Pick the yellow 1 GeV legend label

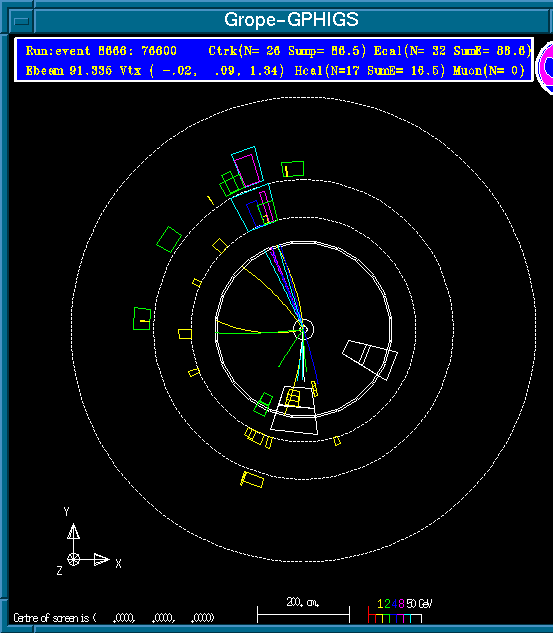point(380,604)
